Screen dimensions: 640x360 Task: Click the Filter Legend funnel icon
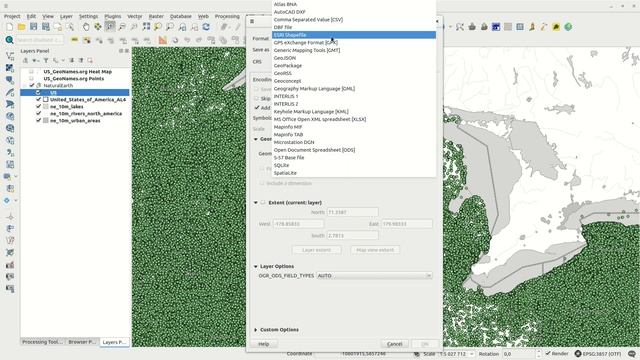tap(46, 60)
